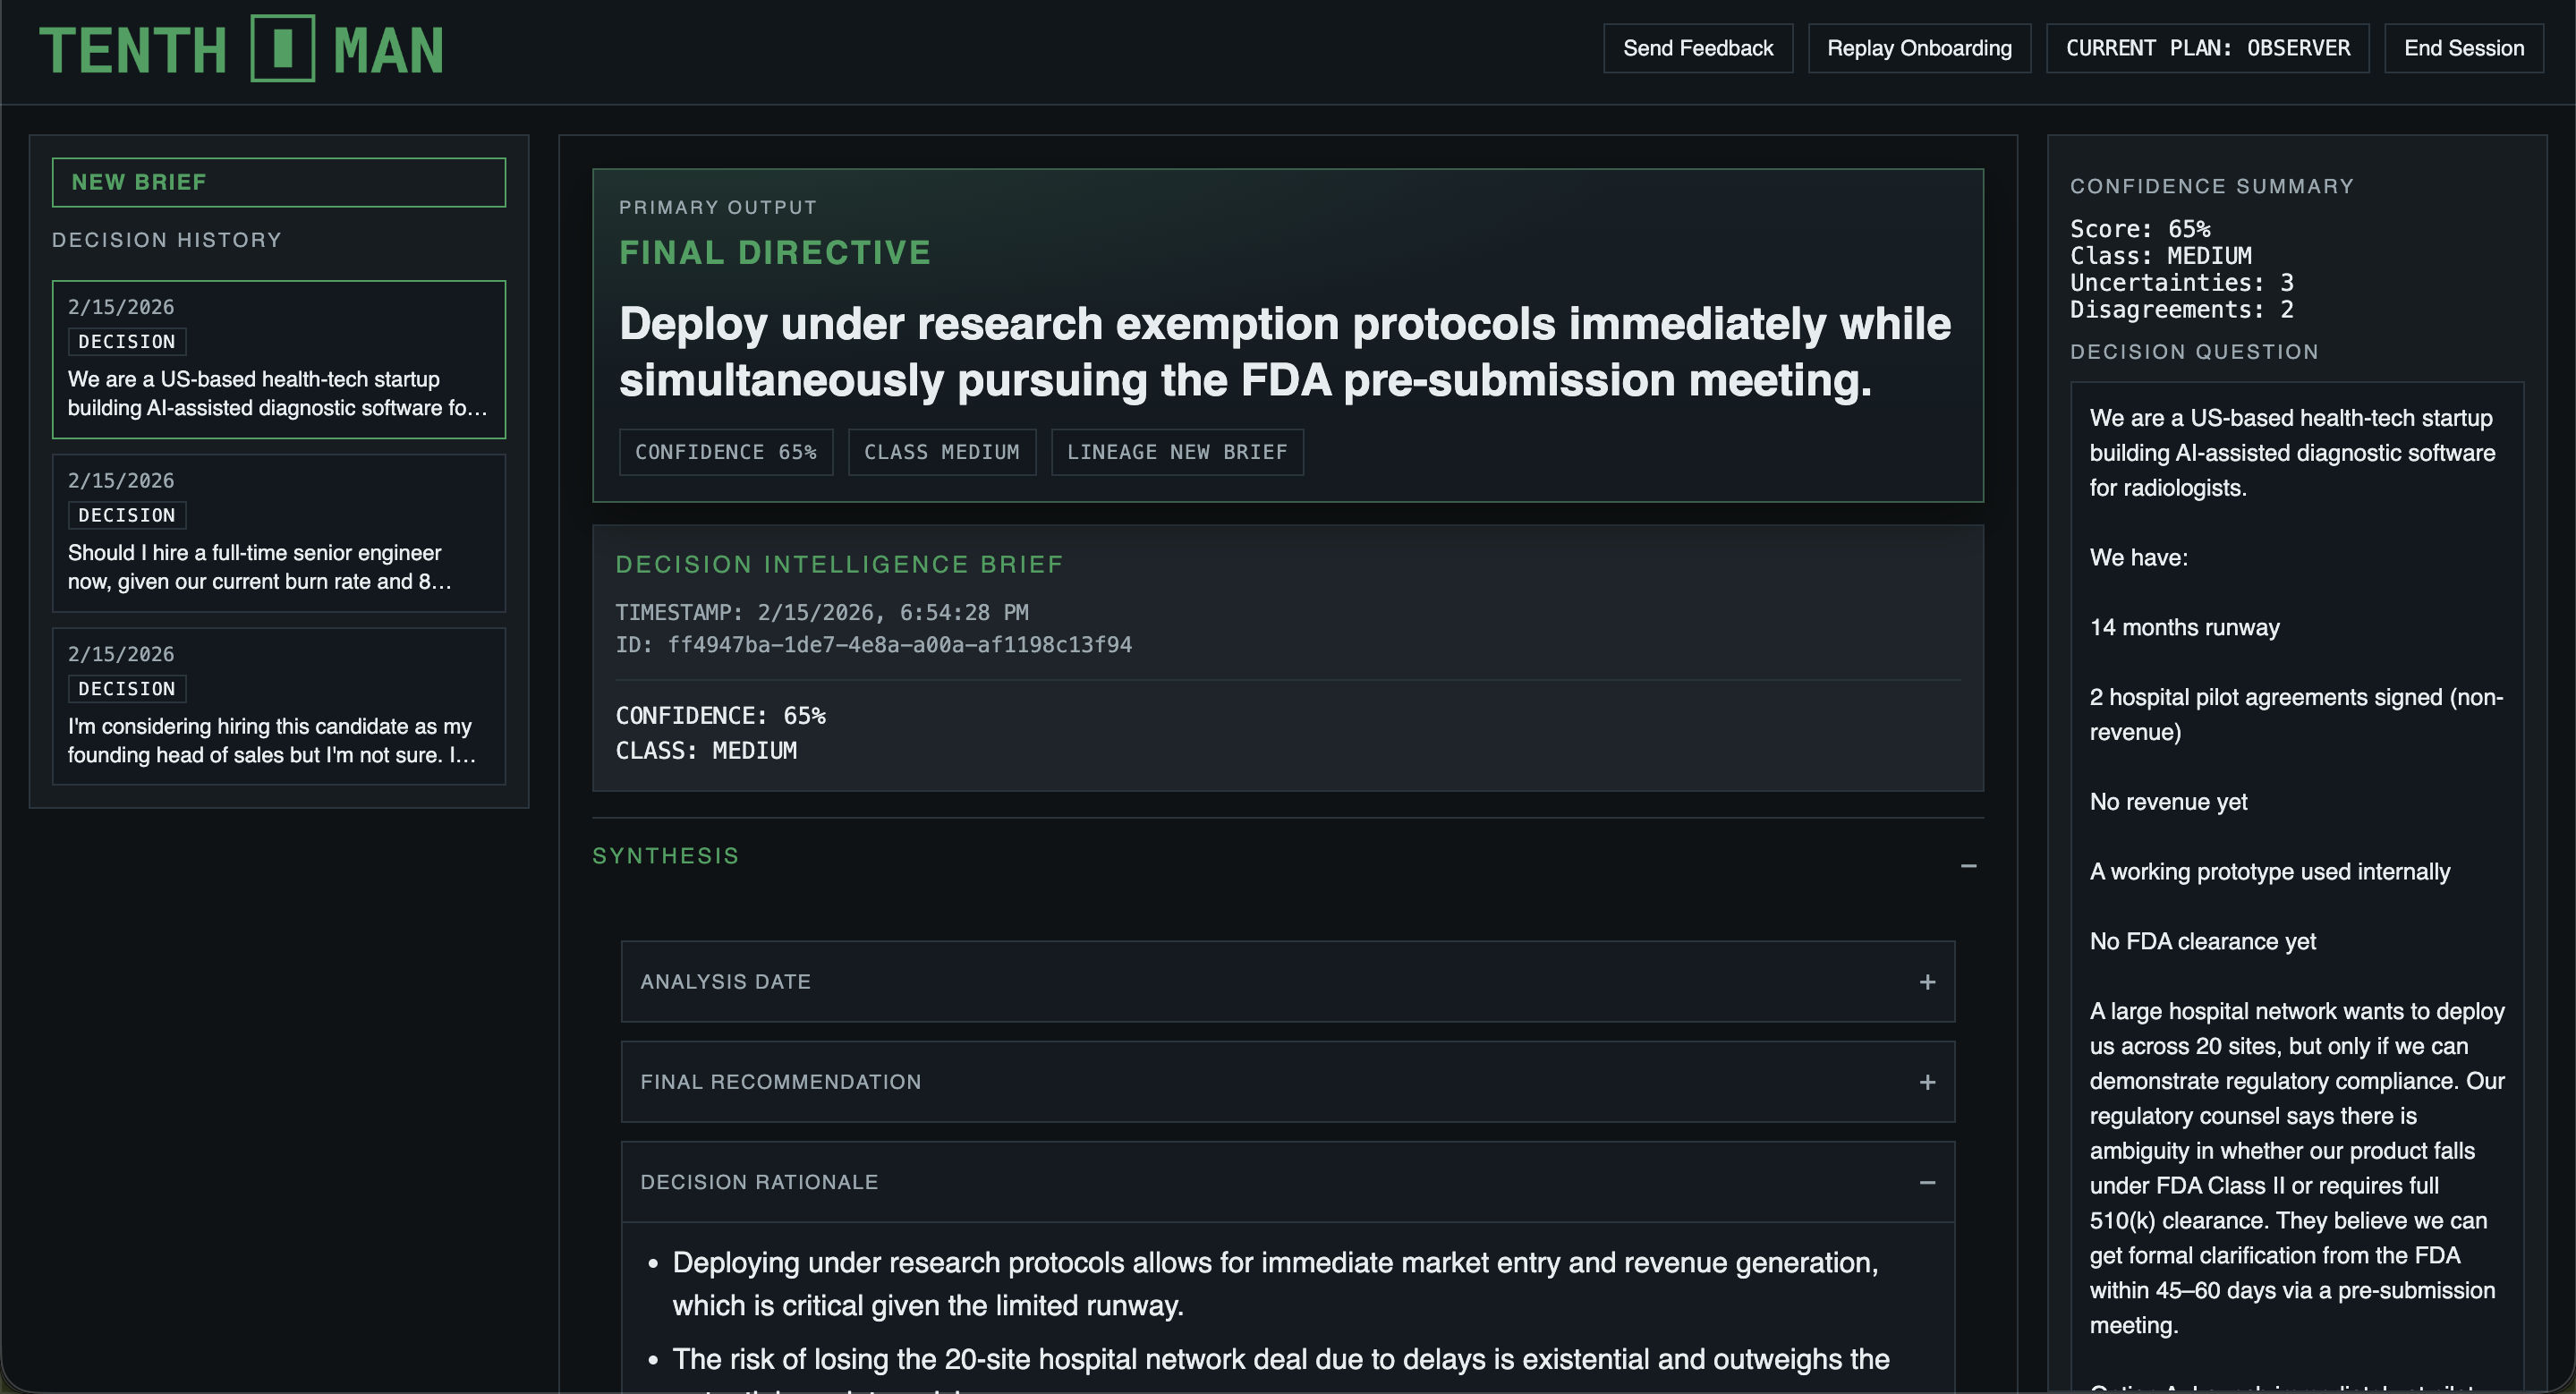Click the PRIMARY OUTPUT label
This screenshot has height=1394, width=2576.
tap(718, 207)
